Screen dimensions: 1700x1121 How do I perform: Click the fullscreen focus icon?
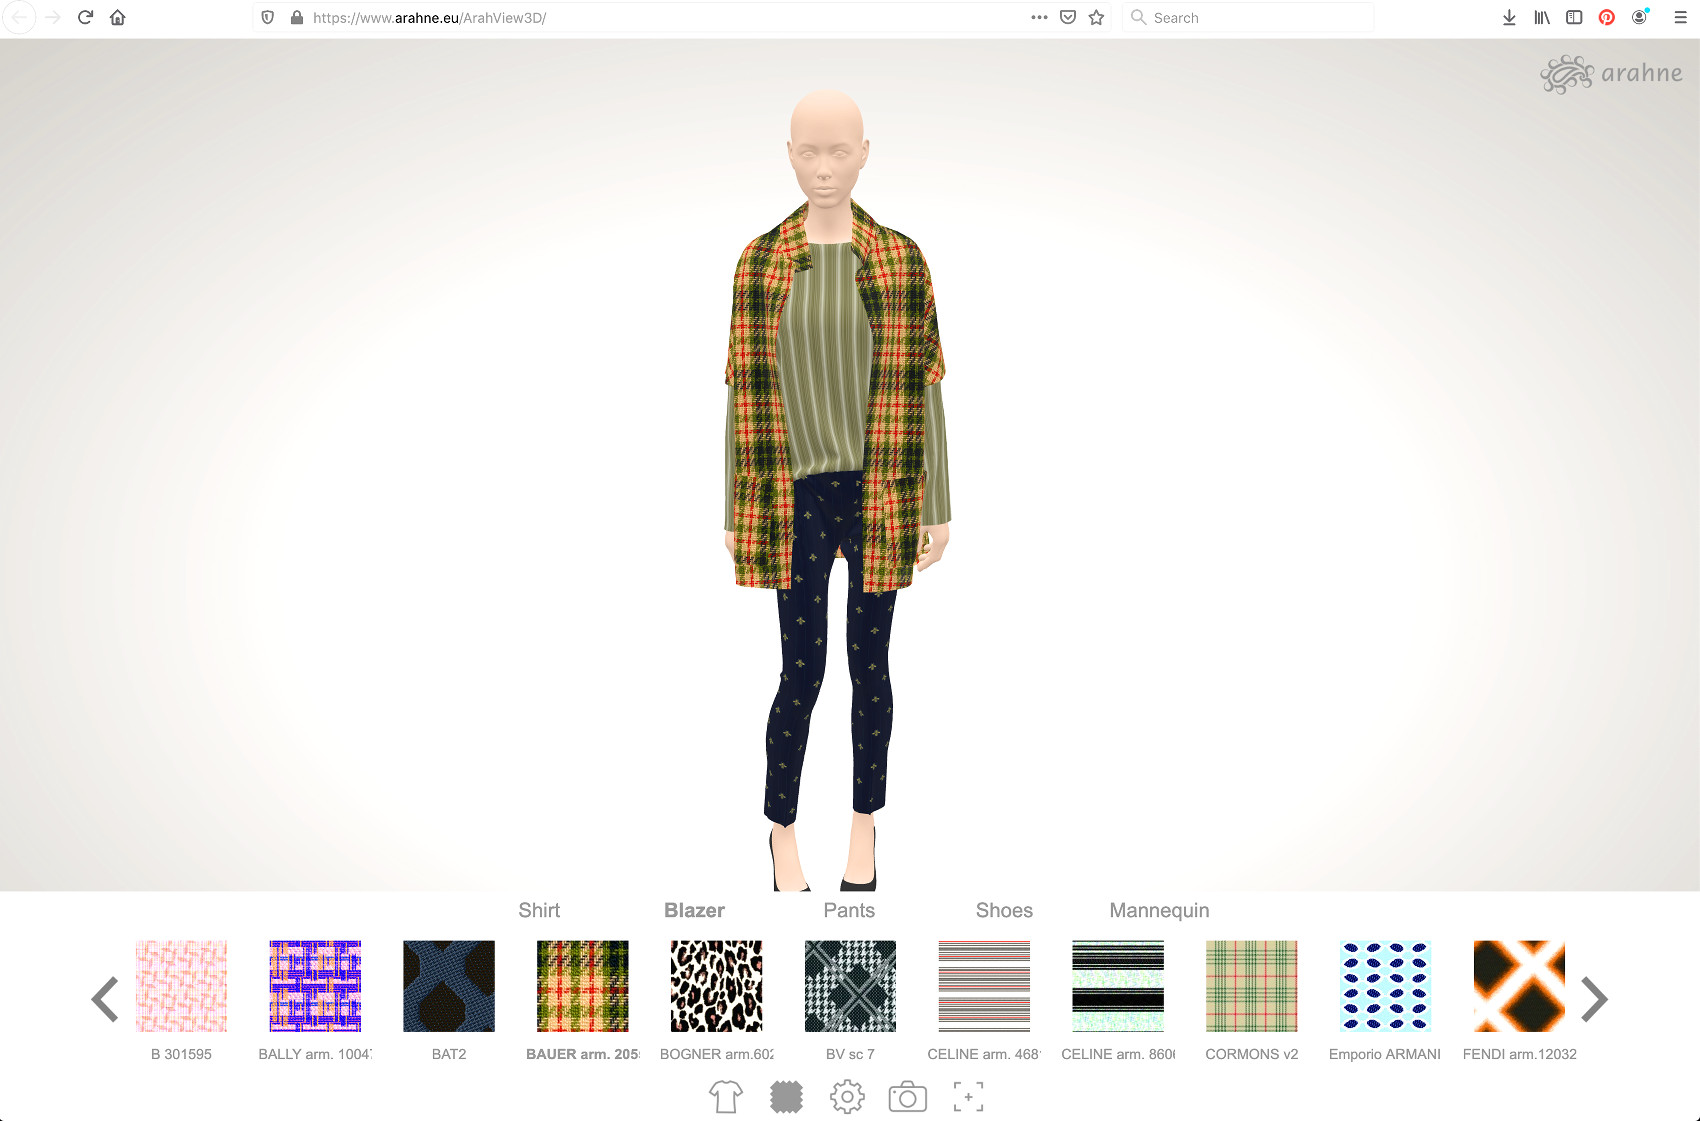point(968,1097)
